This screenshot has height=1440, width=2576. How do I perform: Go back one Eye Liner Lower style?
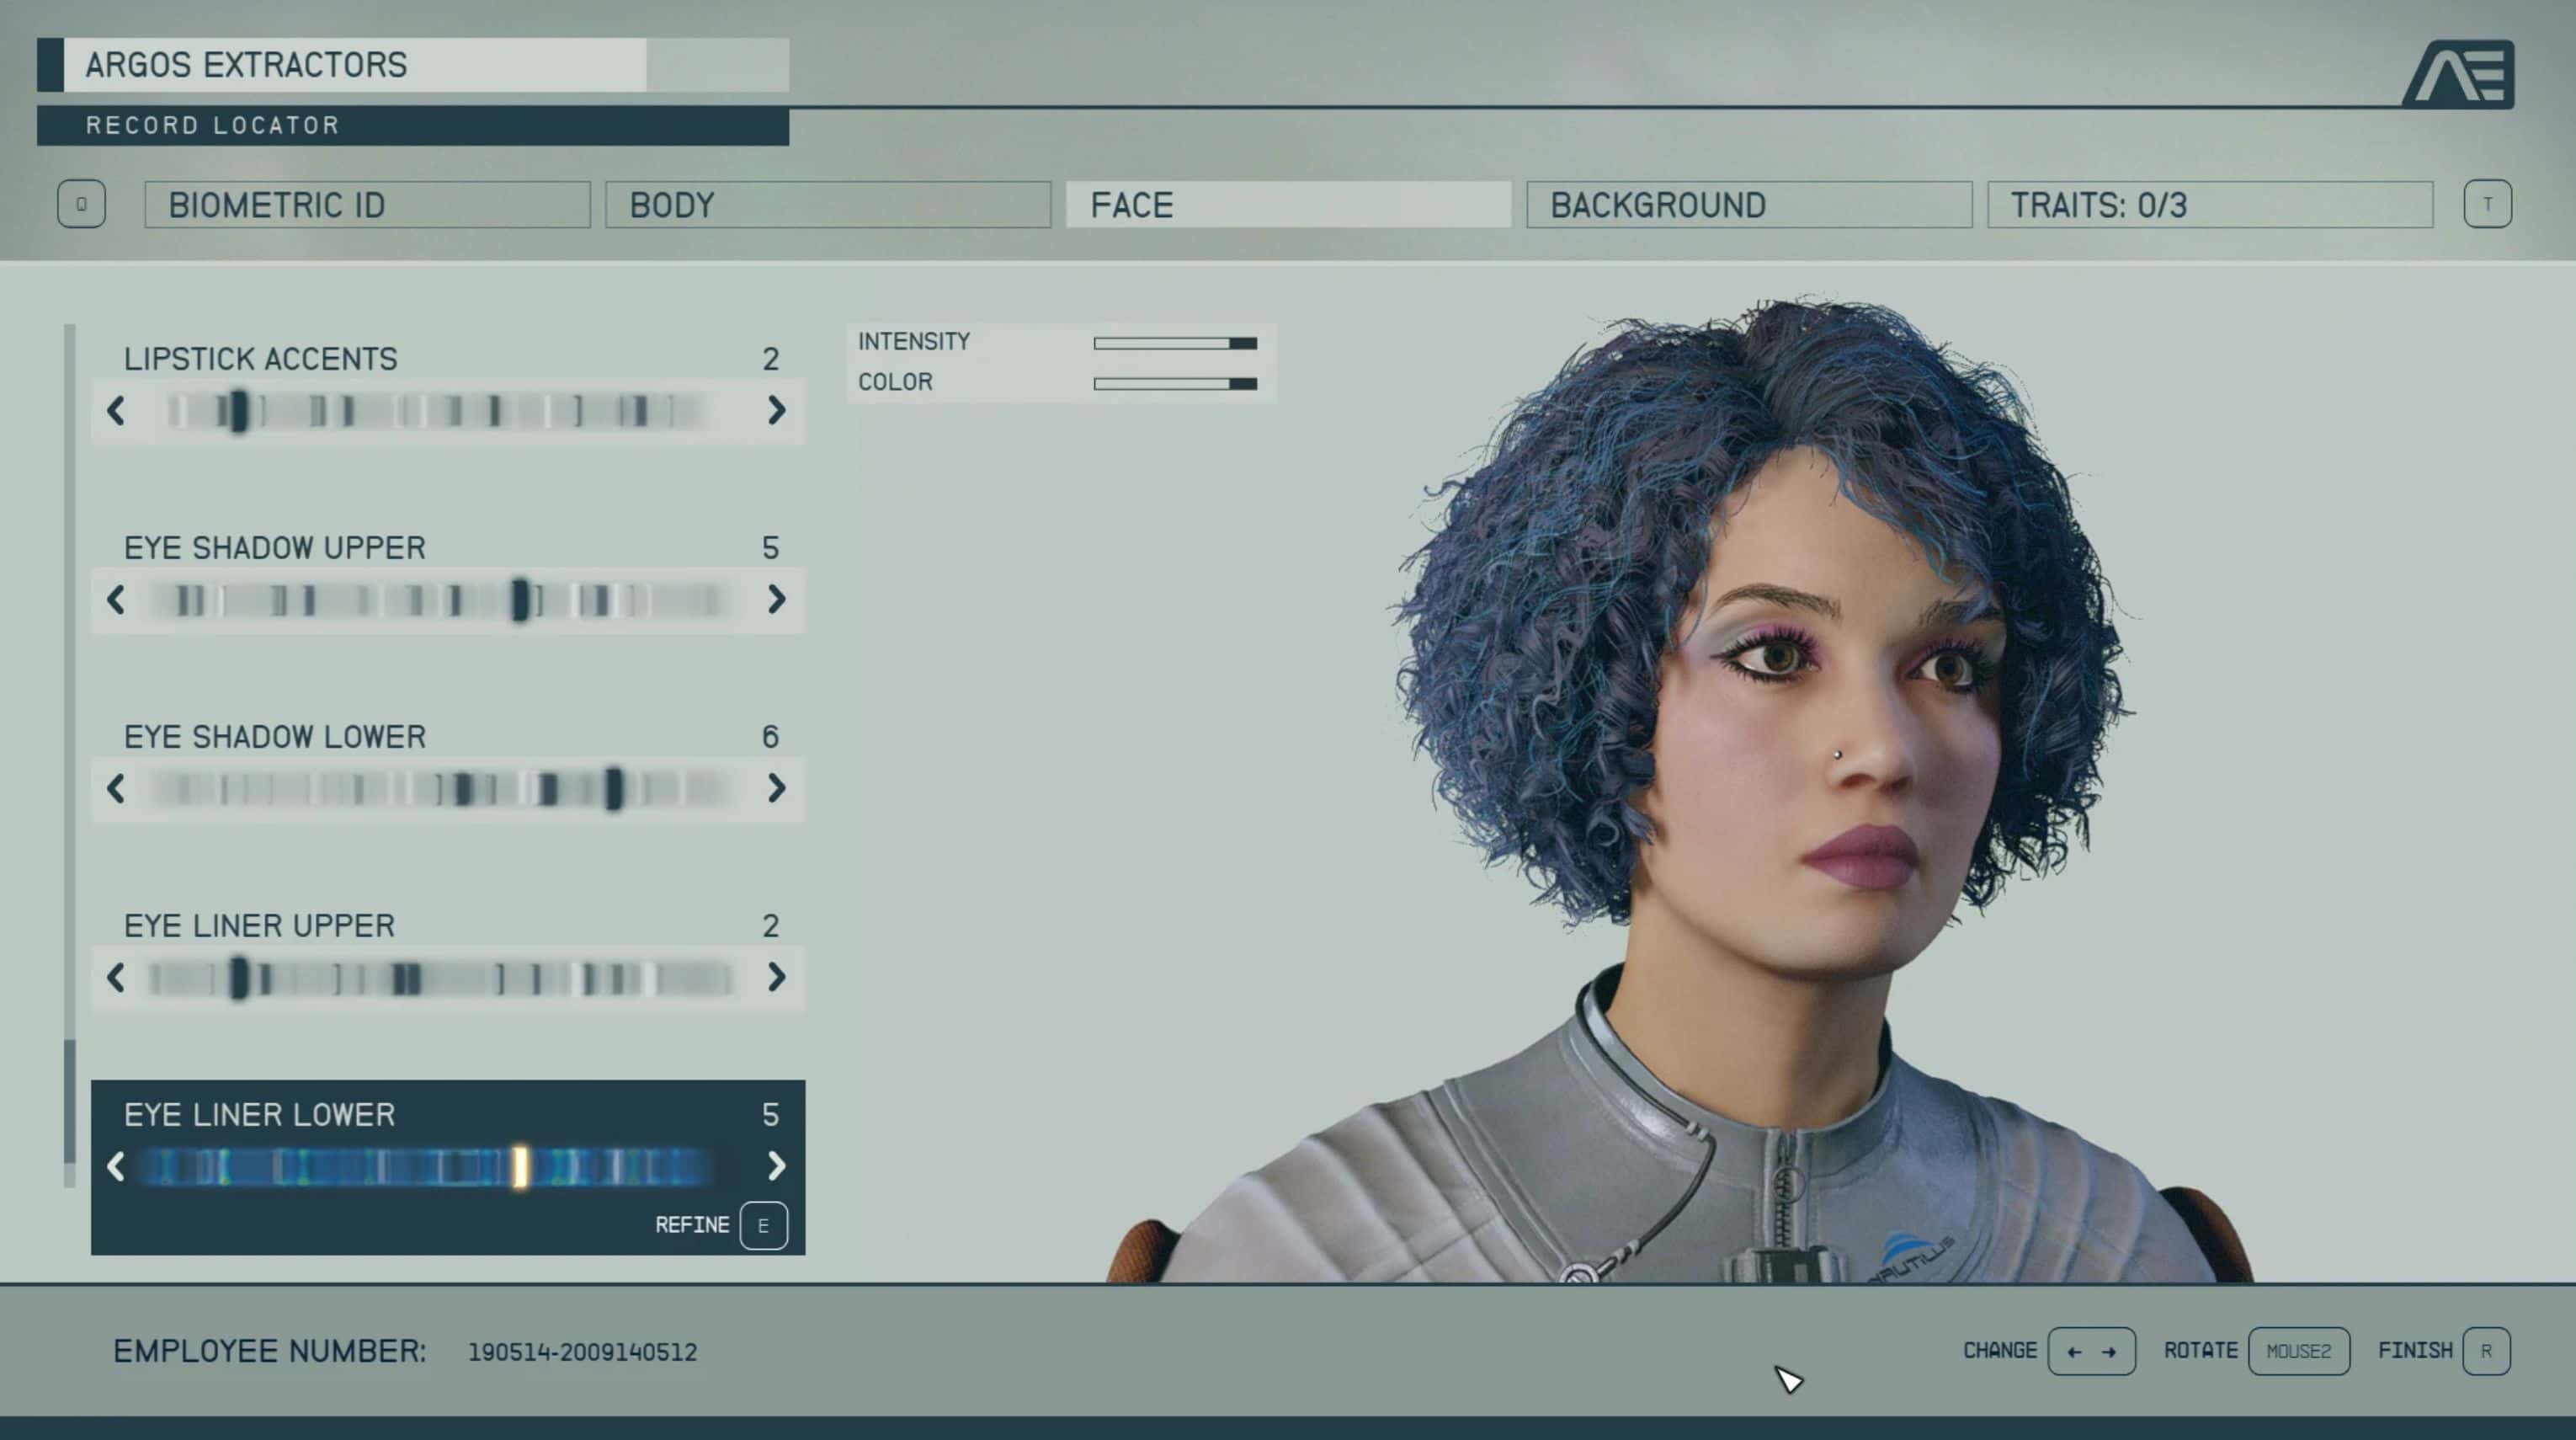pyautogui.click(x=116, y=1166)
